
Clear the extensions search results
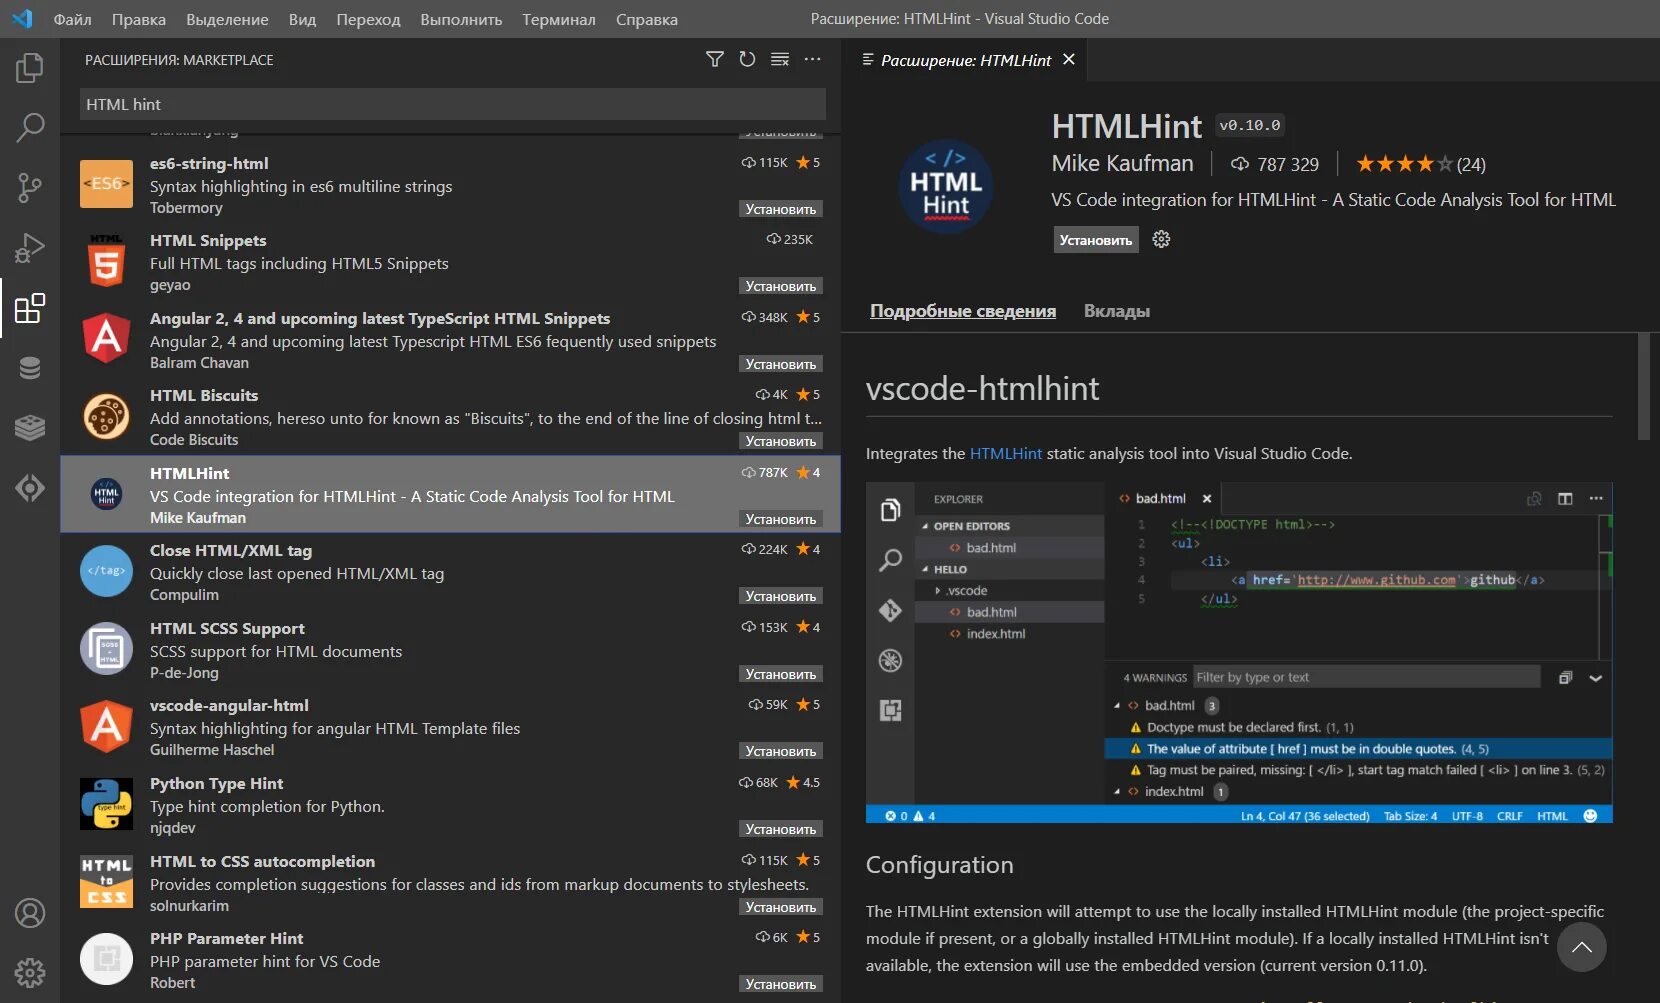coord(780,59)
